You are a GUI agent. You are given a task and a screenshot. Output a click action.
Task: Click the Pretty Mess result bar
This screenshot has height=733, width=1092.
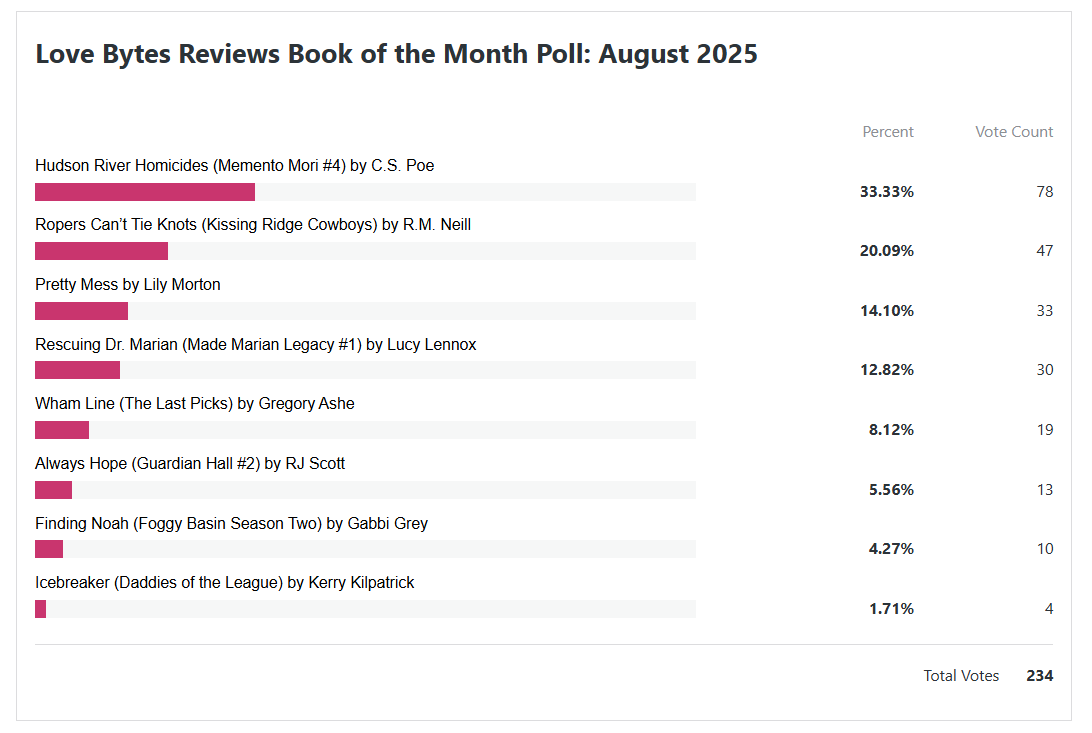[x=81, y=311]
